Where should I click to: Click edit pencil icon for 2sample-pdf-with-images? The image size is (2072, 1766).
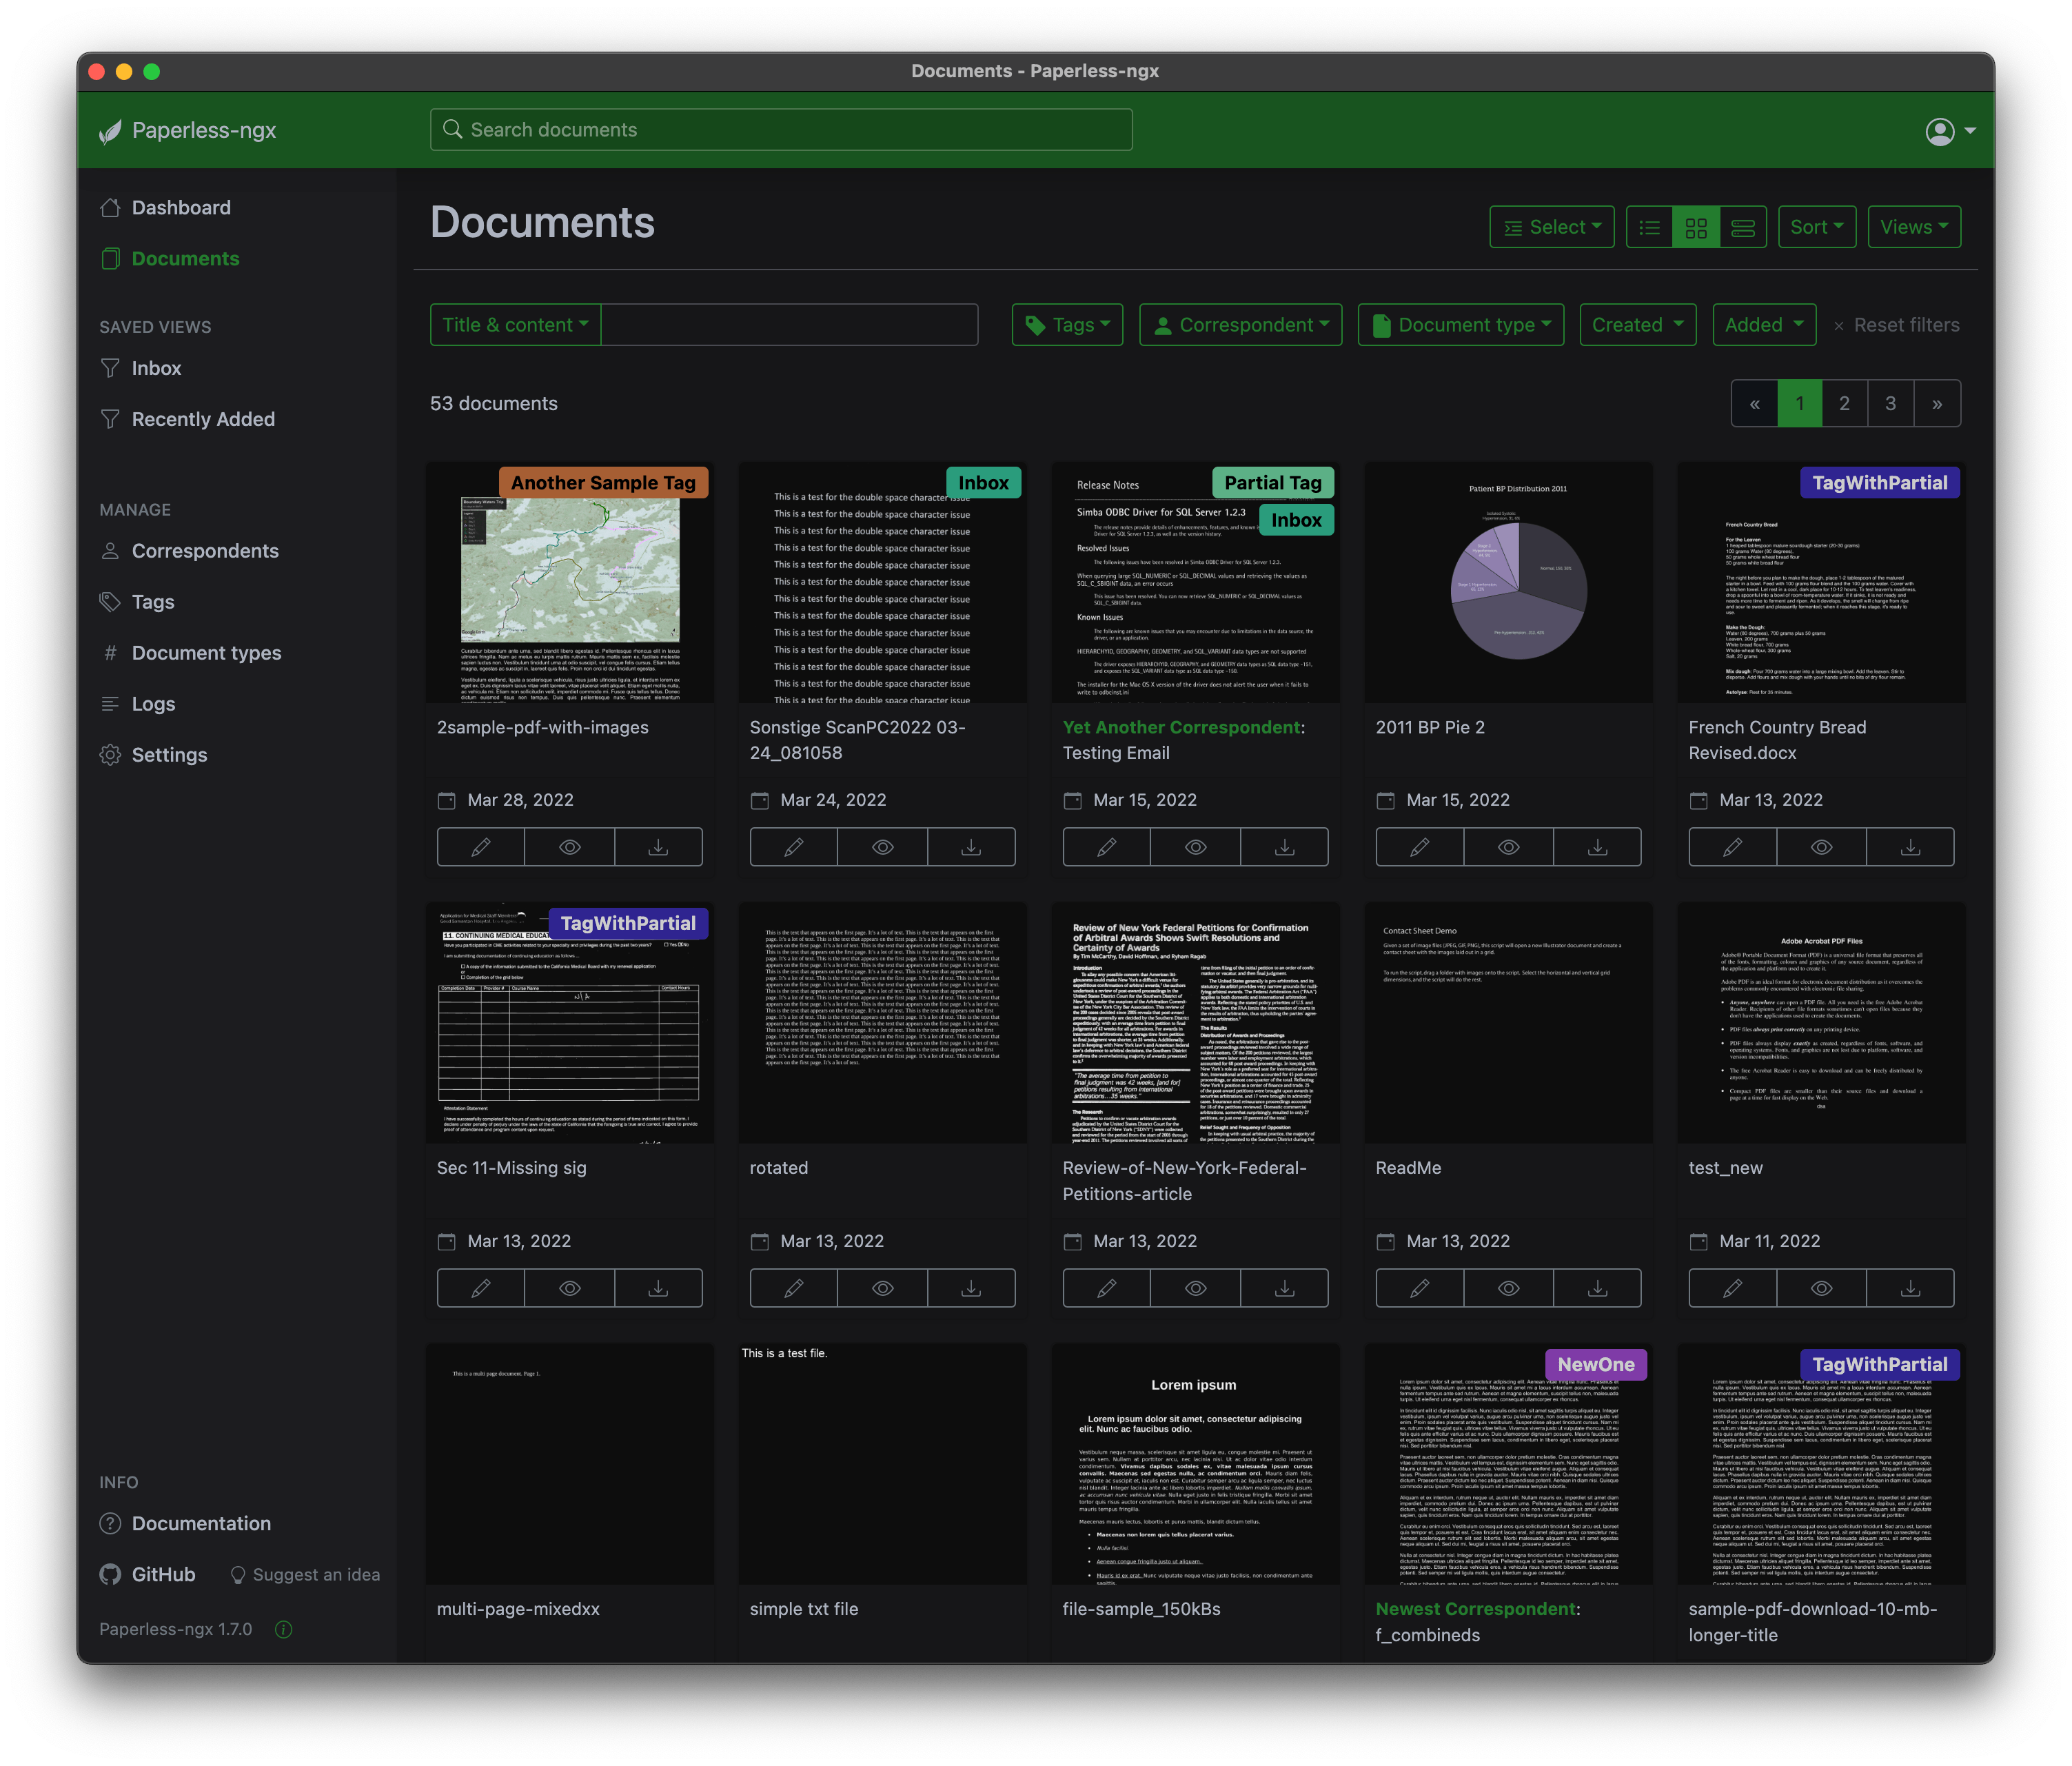(x=480, y=847)
